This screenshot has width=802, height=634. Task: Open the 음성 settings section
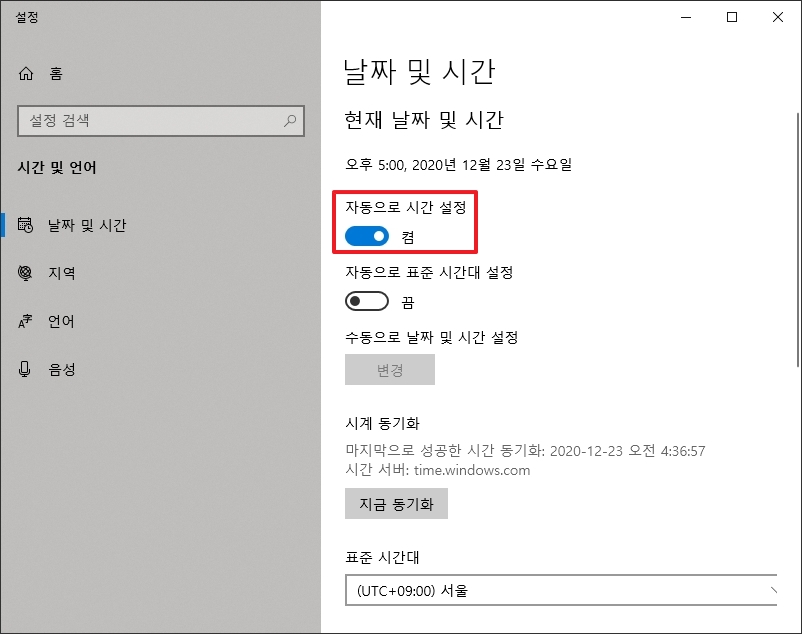[x=62, y=369]
